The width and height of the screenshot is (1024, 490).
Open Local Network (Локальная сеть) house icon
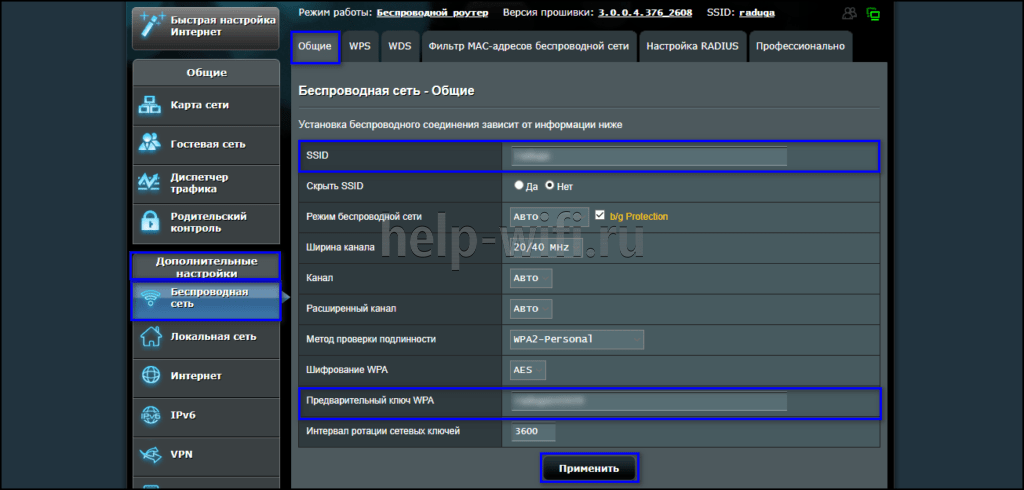click(x=150, y=337)
